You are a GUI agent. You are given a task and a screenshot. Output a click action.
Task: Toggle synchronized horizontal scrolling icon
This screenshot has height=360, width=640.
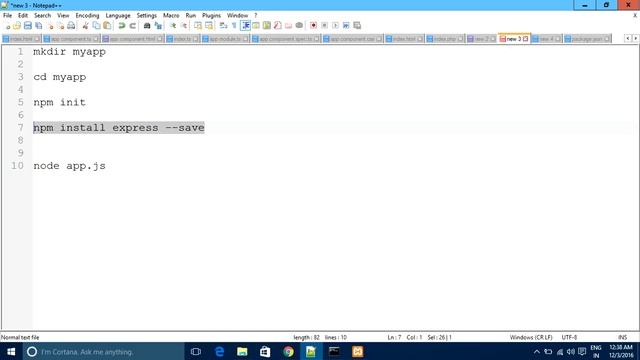209,26
